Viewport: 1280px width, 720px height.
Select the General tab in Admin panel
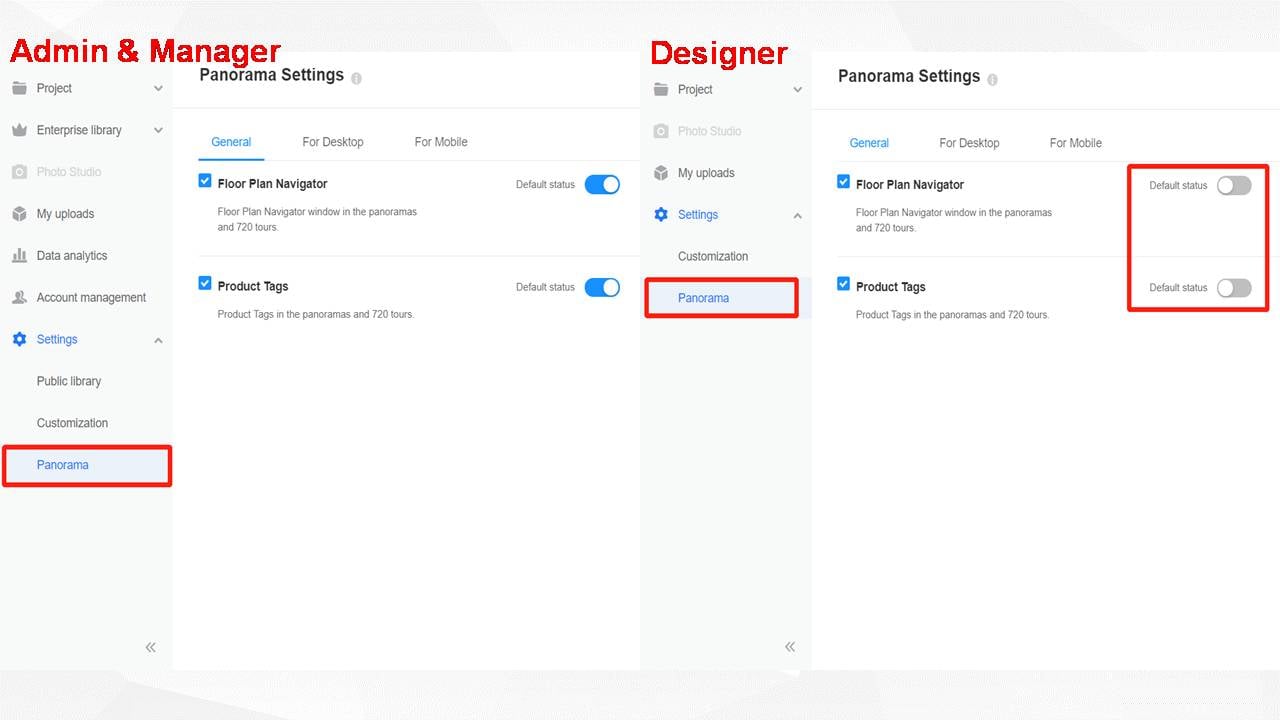(231, 142)
